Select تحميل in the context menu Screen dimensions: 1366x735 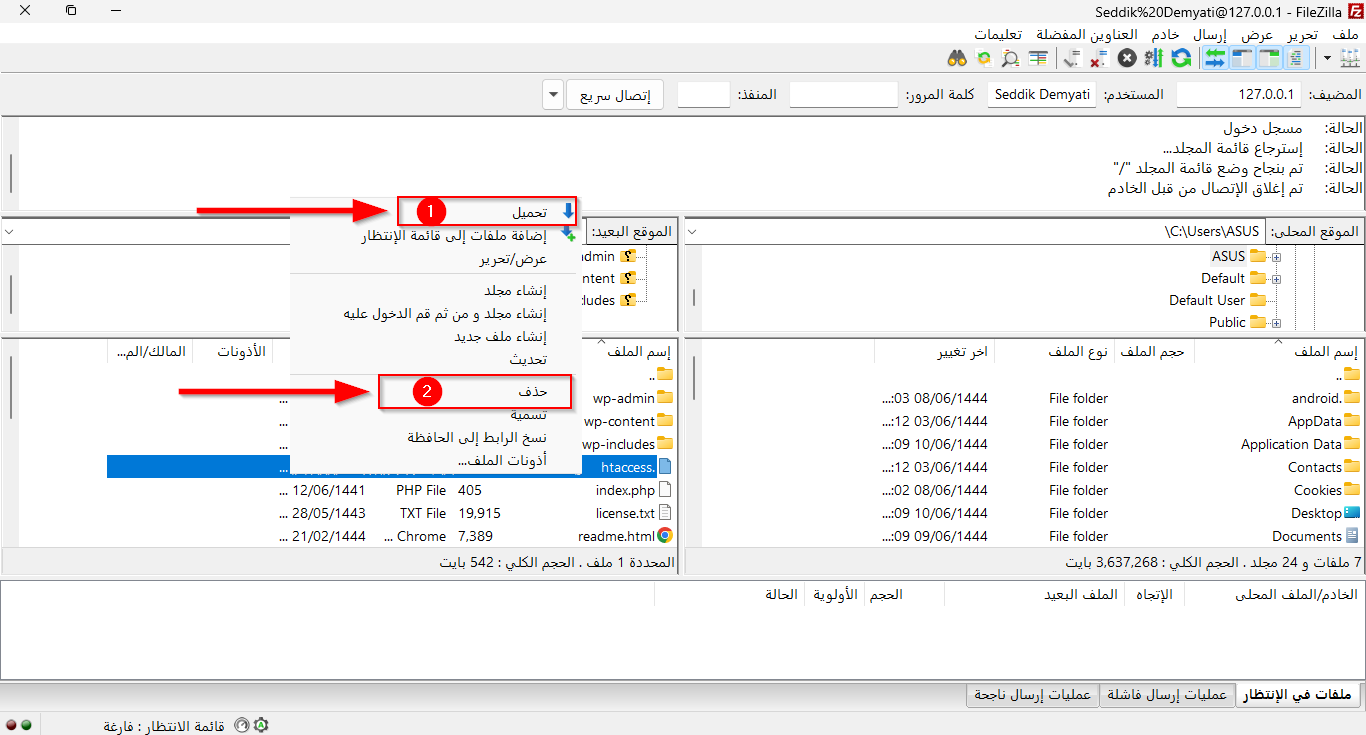coord(530,212)
